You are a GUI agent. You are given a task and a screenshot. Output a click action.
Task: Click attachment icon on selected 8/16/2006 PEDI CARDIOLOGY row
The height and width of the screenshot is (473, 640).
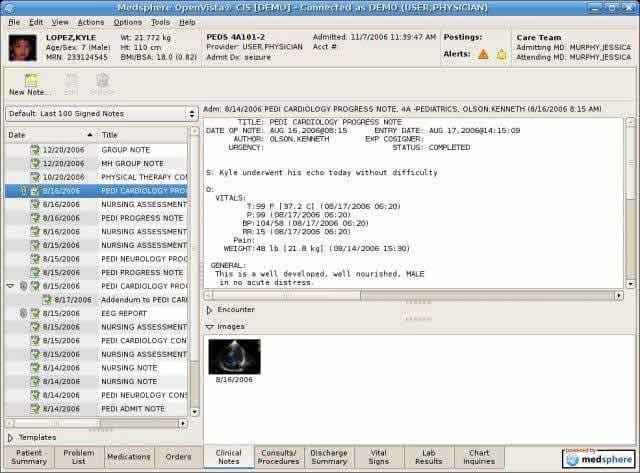tap(24, 191)
